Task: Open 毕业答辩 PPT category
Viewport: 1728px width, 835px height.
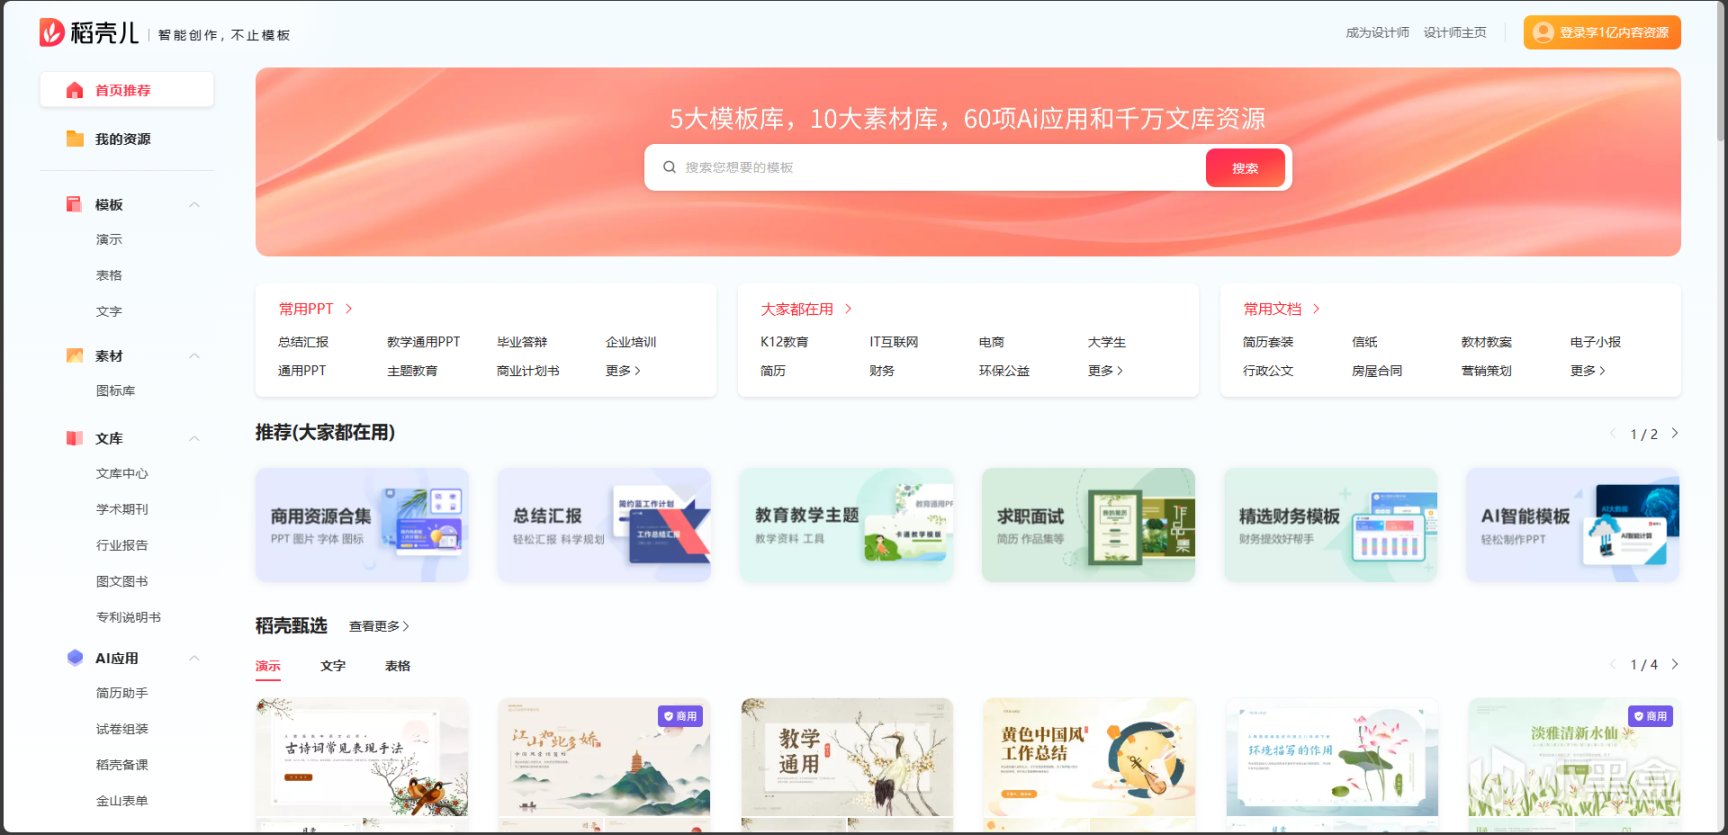Action: pyautogui.click(x=522, y=342)
